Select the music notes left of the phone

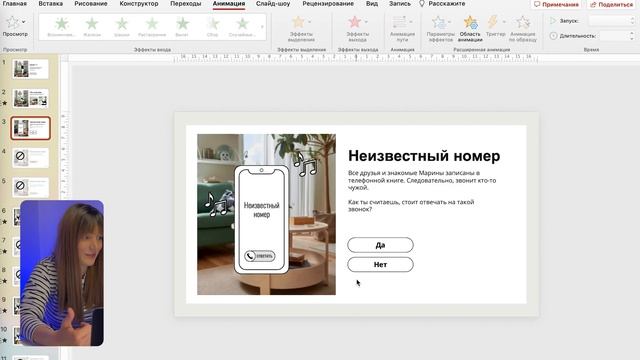coord(216,204)
